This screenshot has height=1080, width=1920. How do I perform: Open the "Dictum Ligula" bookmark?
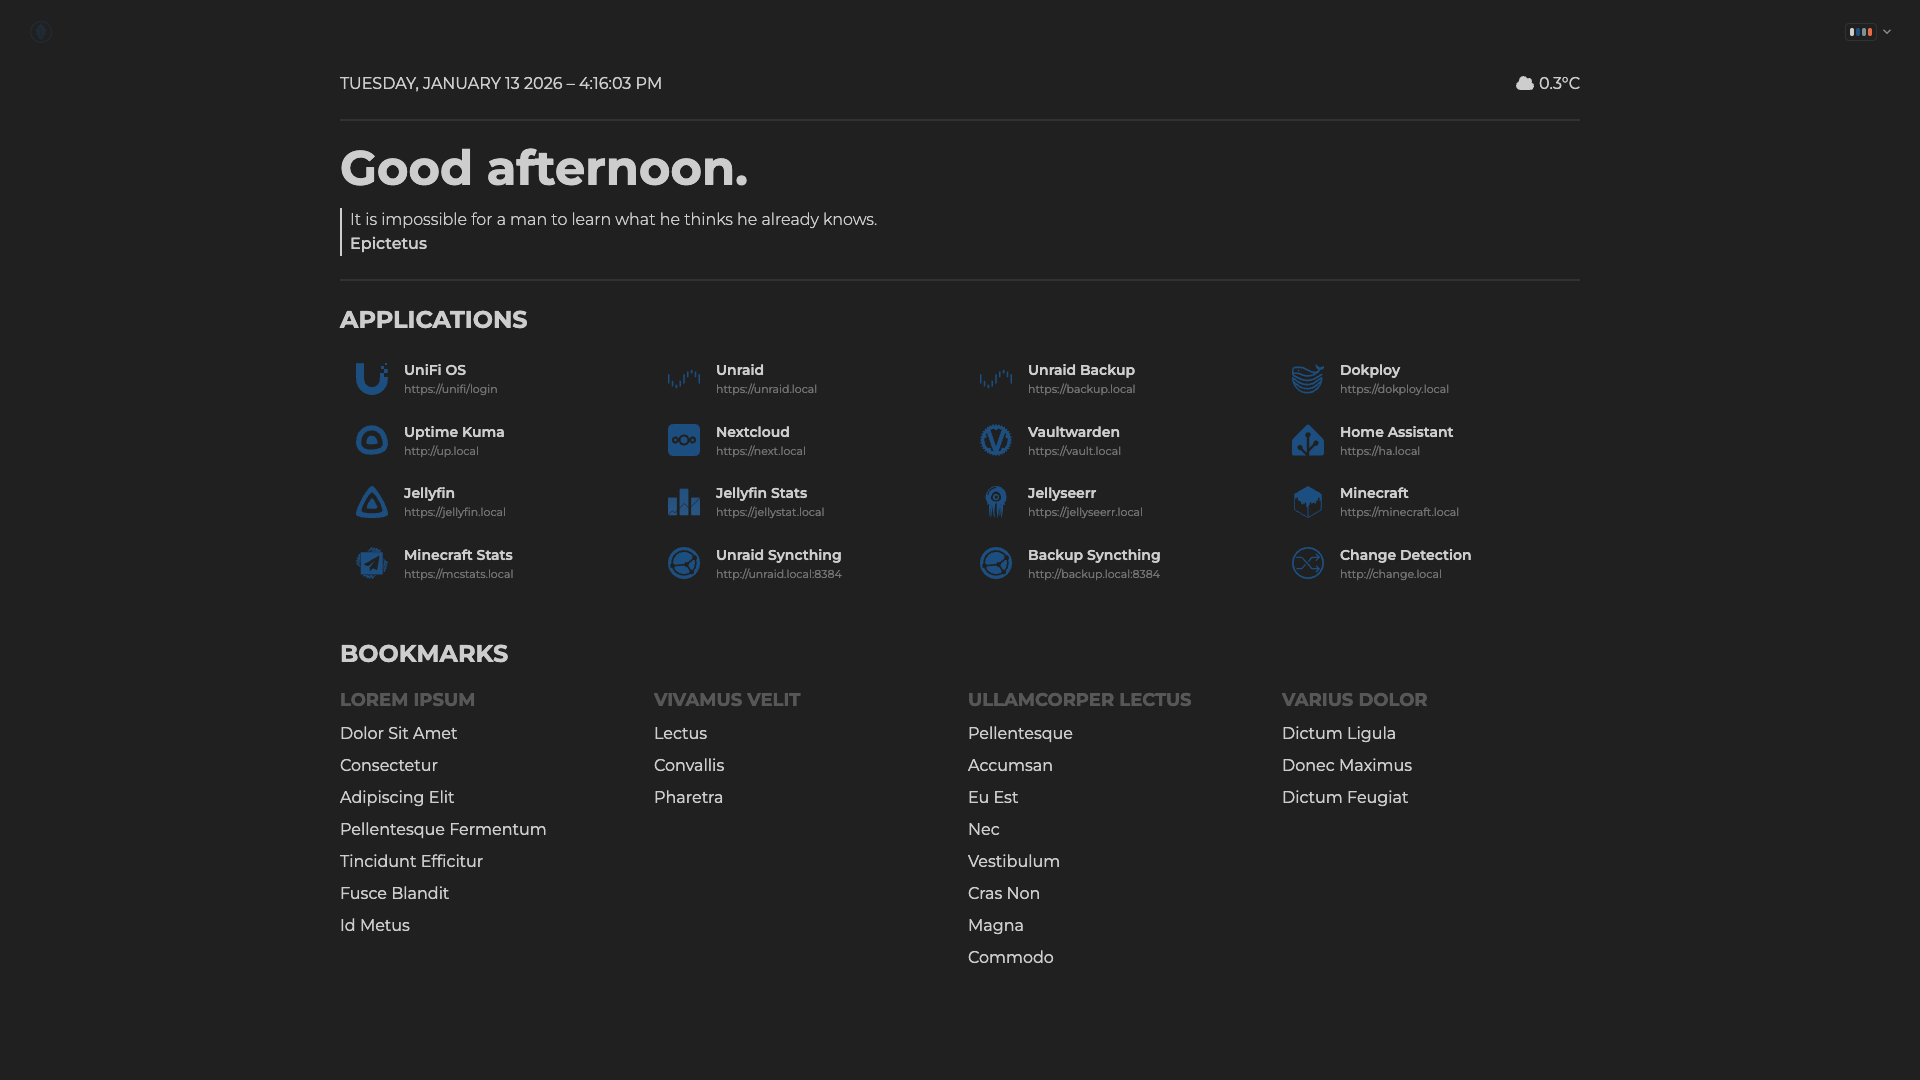(x=1339, y=733)
